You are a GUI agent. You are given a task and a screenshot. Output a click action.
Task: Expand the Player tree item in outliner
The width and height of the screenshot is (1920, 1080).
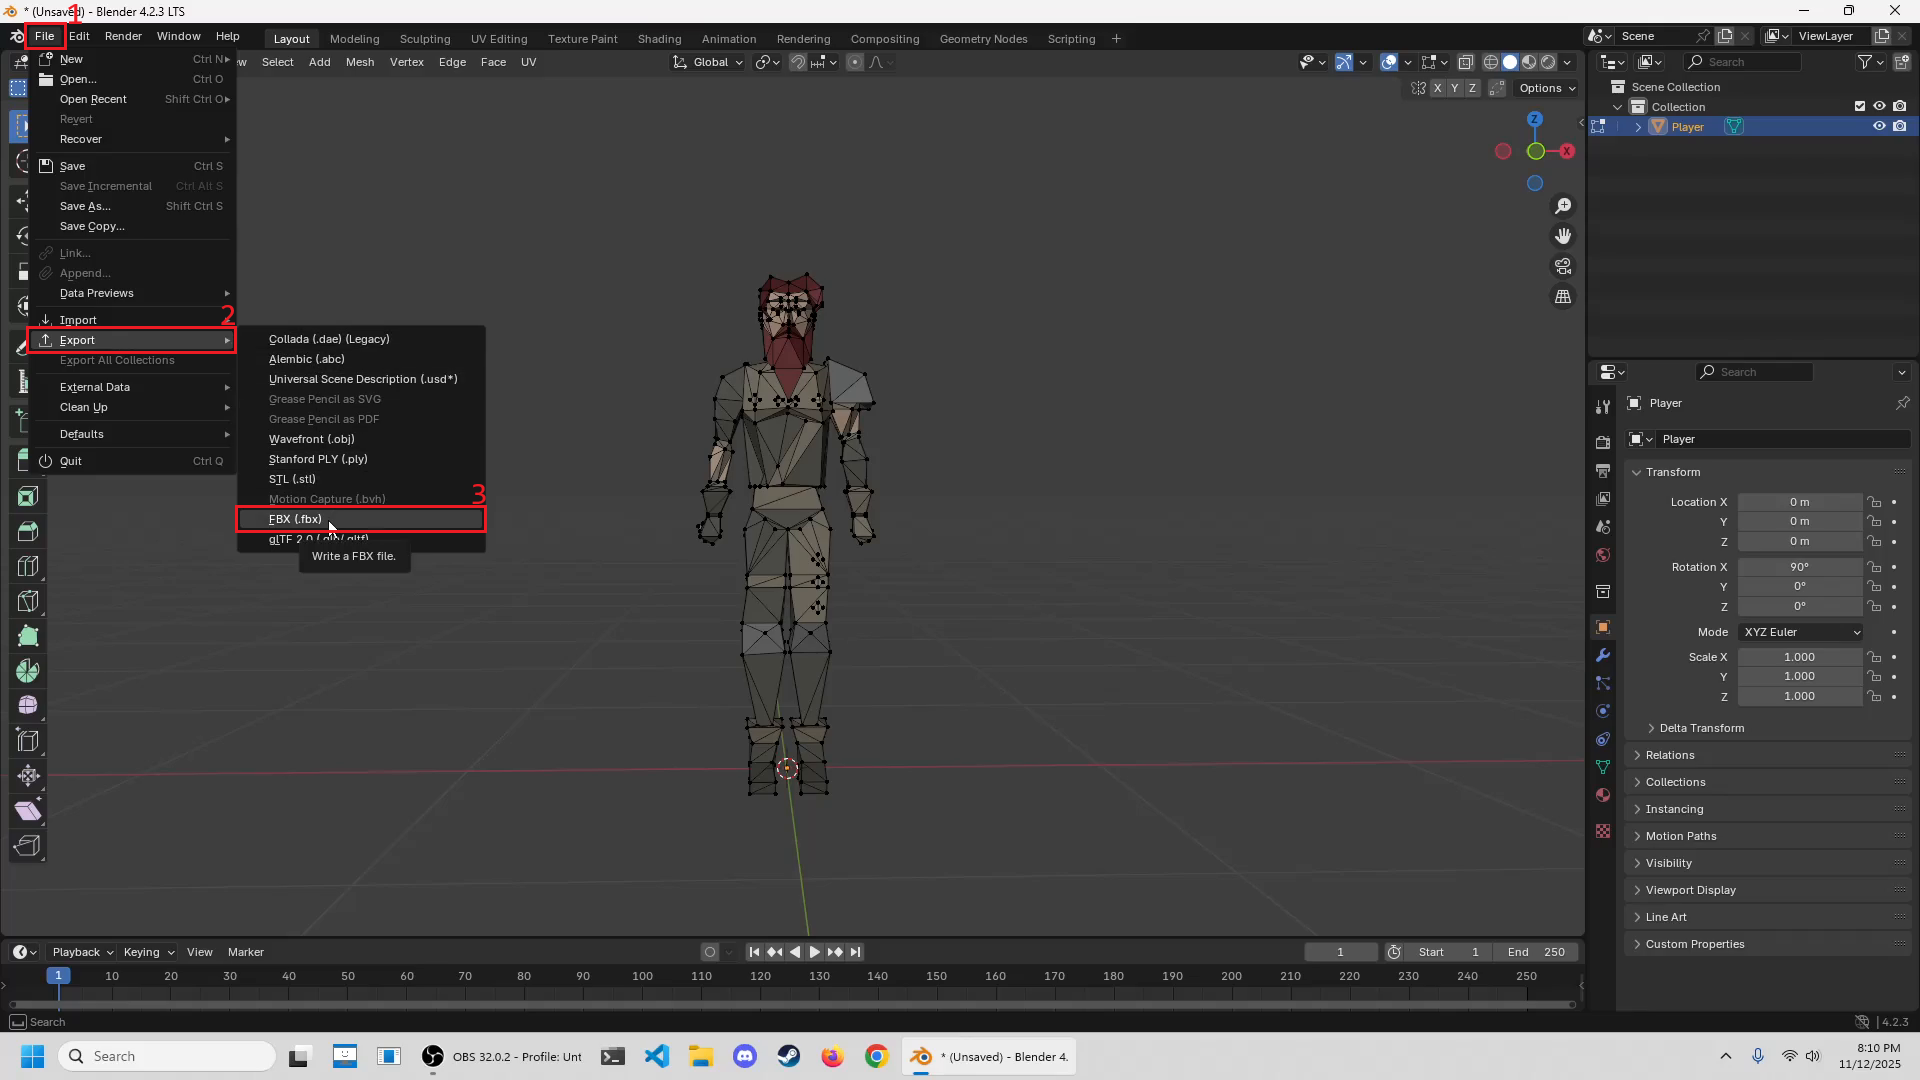tap(1638, 127)
